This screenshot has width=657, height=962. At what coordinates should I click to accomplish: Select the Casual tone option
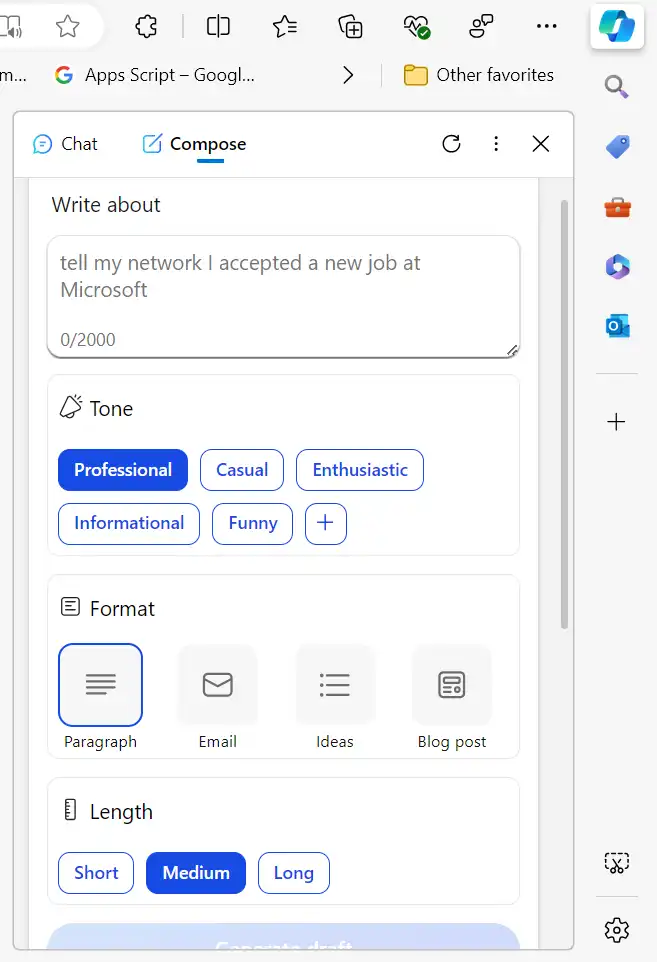[242, 470]
